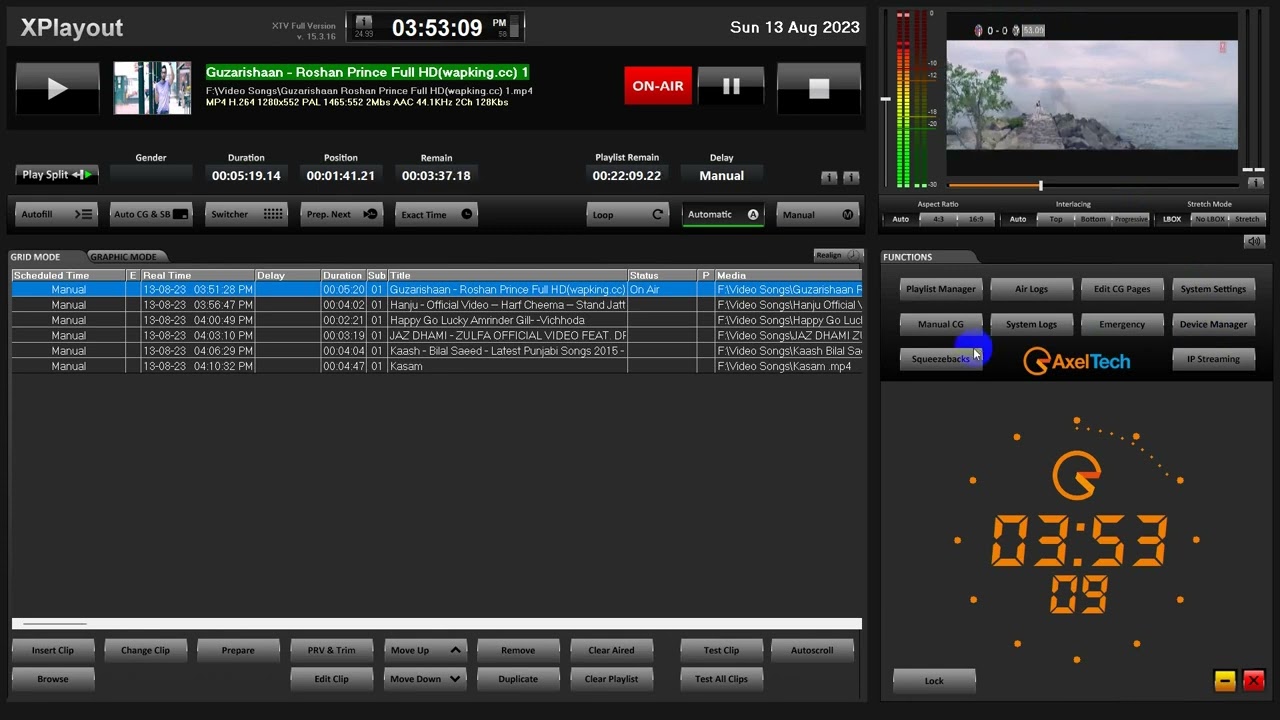Viewport: 1280px width, 720px height.
Task: Duplicate the selected clip
Action: pos(518,679)
